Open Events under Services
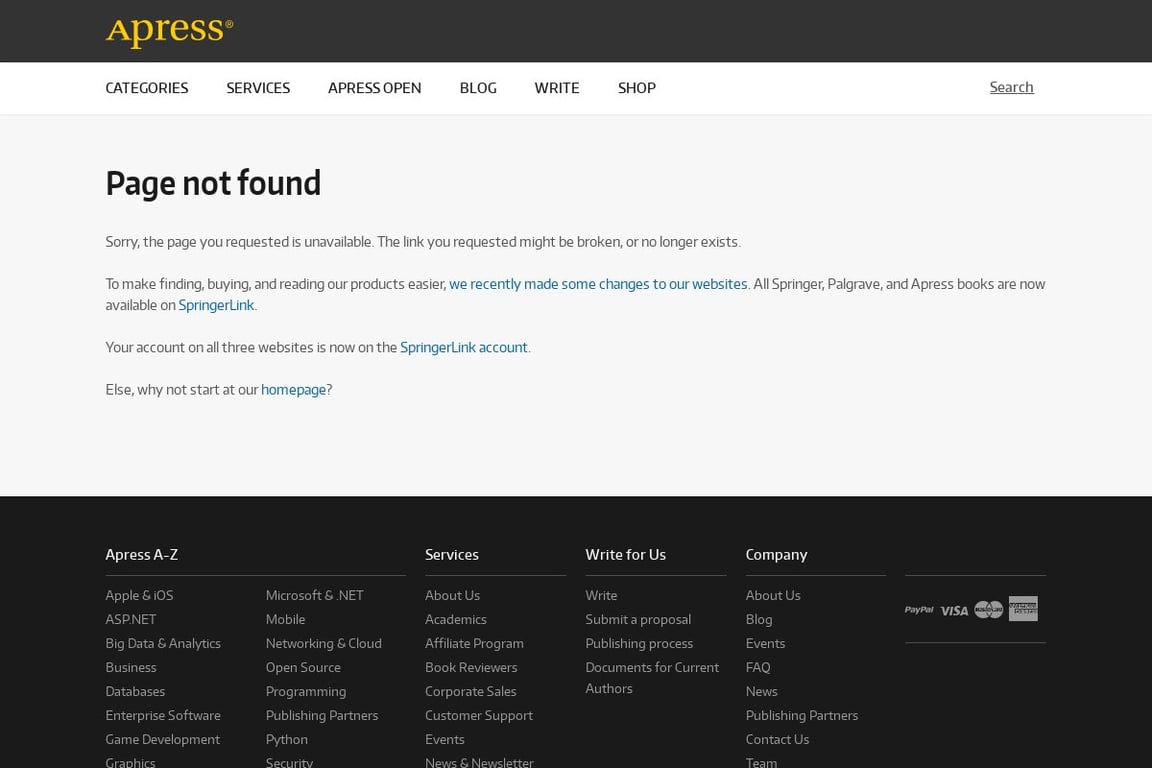This screenshot has height=768, width=1152. pos(444,739)
